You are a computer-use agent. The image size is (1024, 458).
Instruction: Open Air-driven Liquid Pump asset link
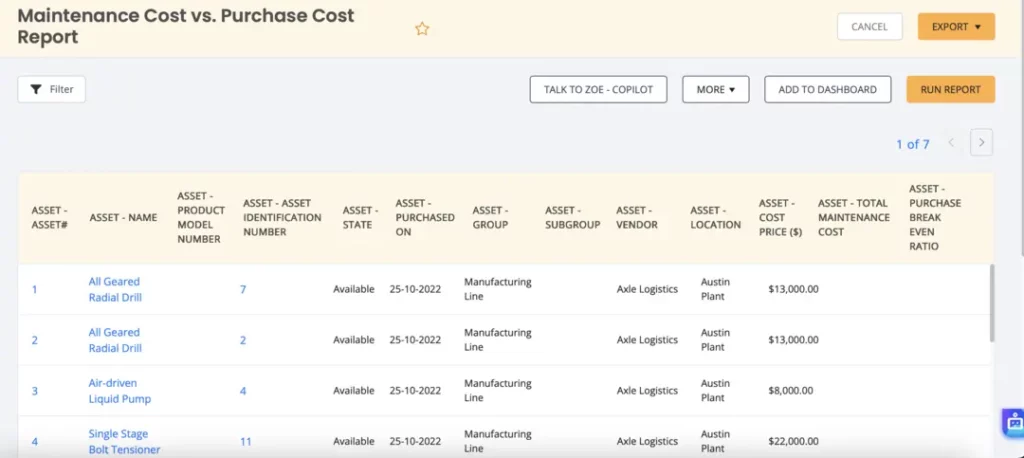(x=114, y=391)
